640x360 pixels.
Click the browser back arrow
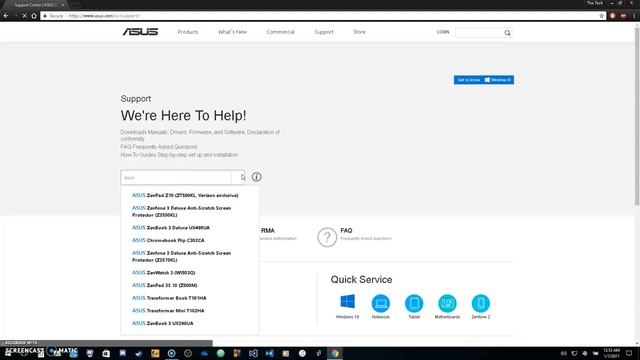click(x=6, y=16)
